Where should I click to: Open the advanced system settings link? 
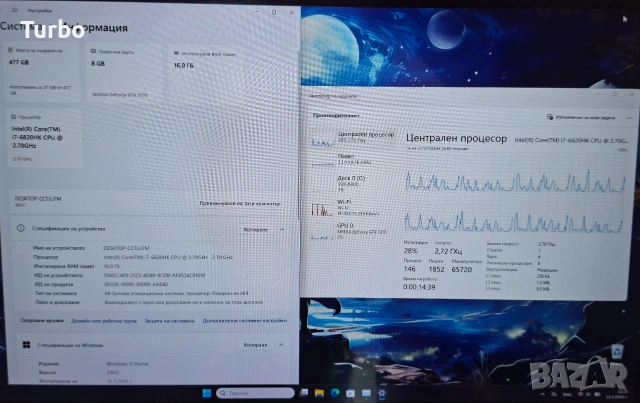(244, 321)
